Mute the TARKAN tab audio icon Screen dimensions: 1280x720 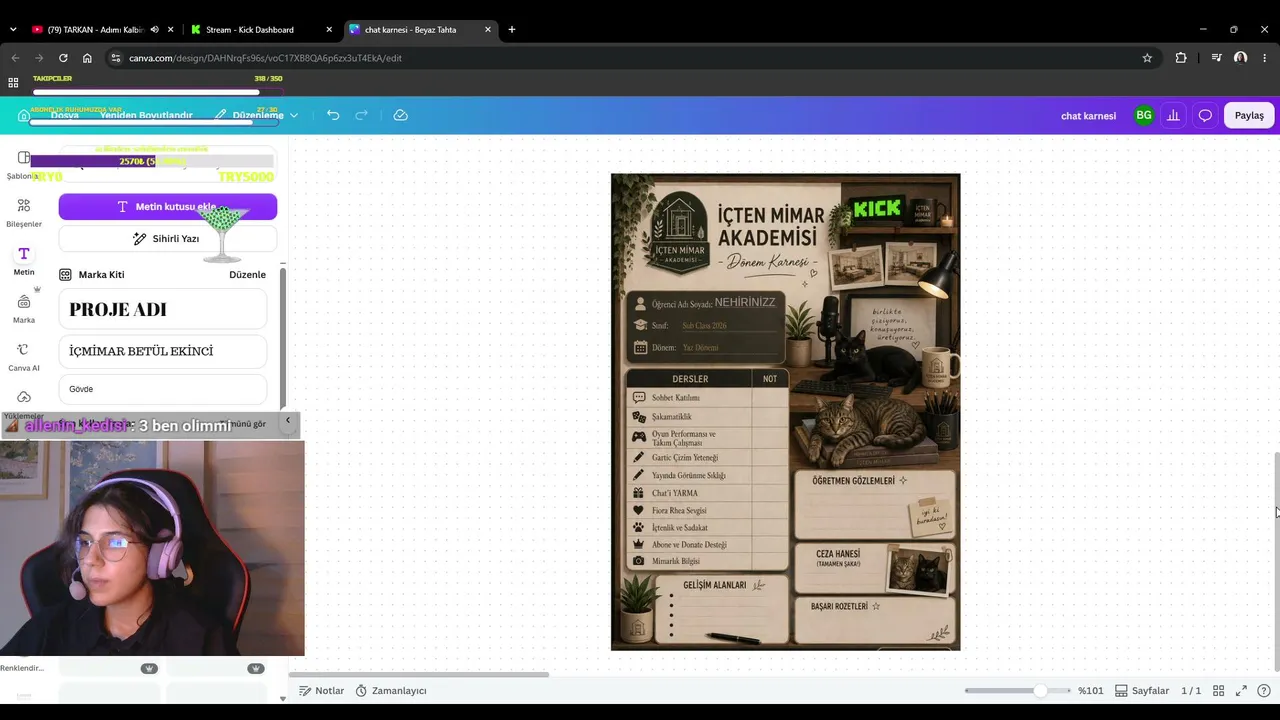pos(154,29)
